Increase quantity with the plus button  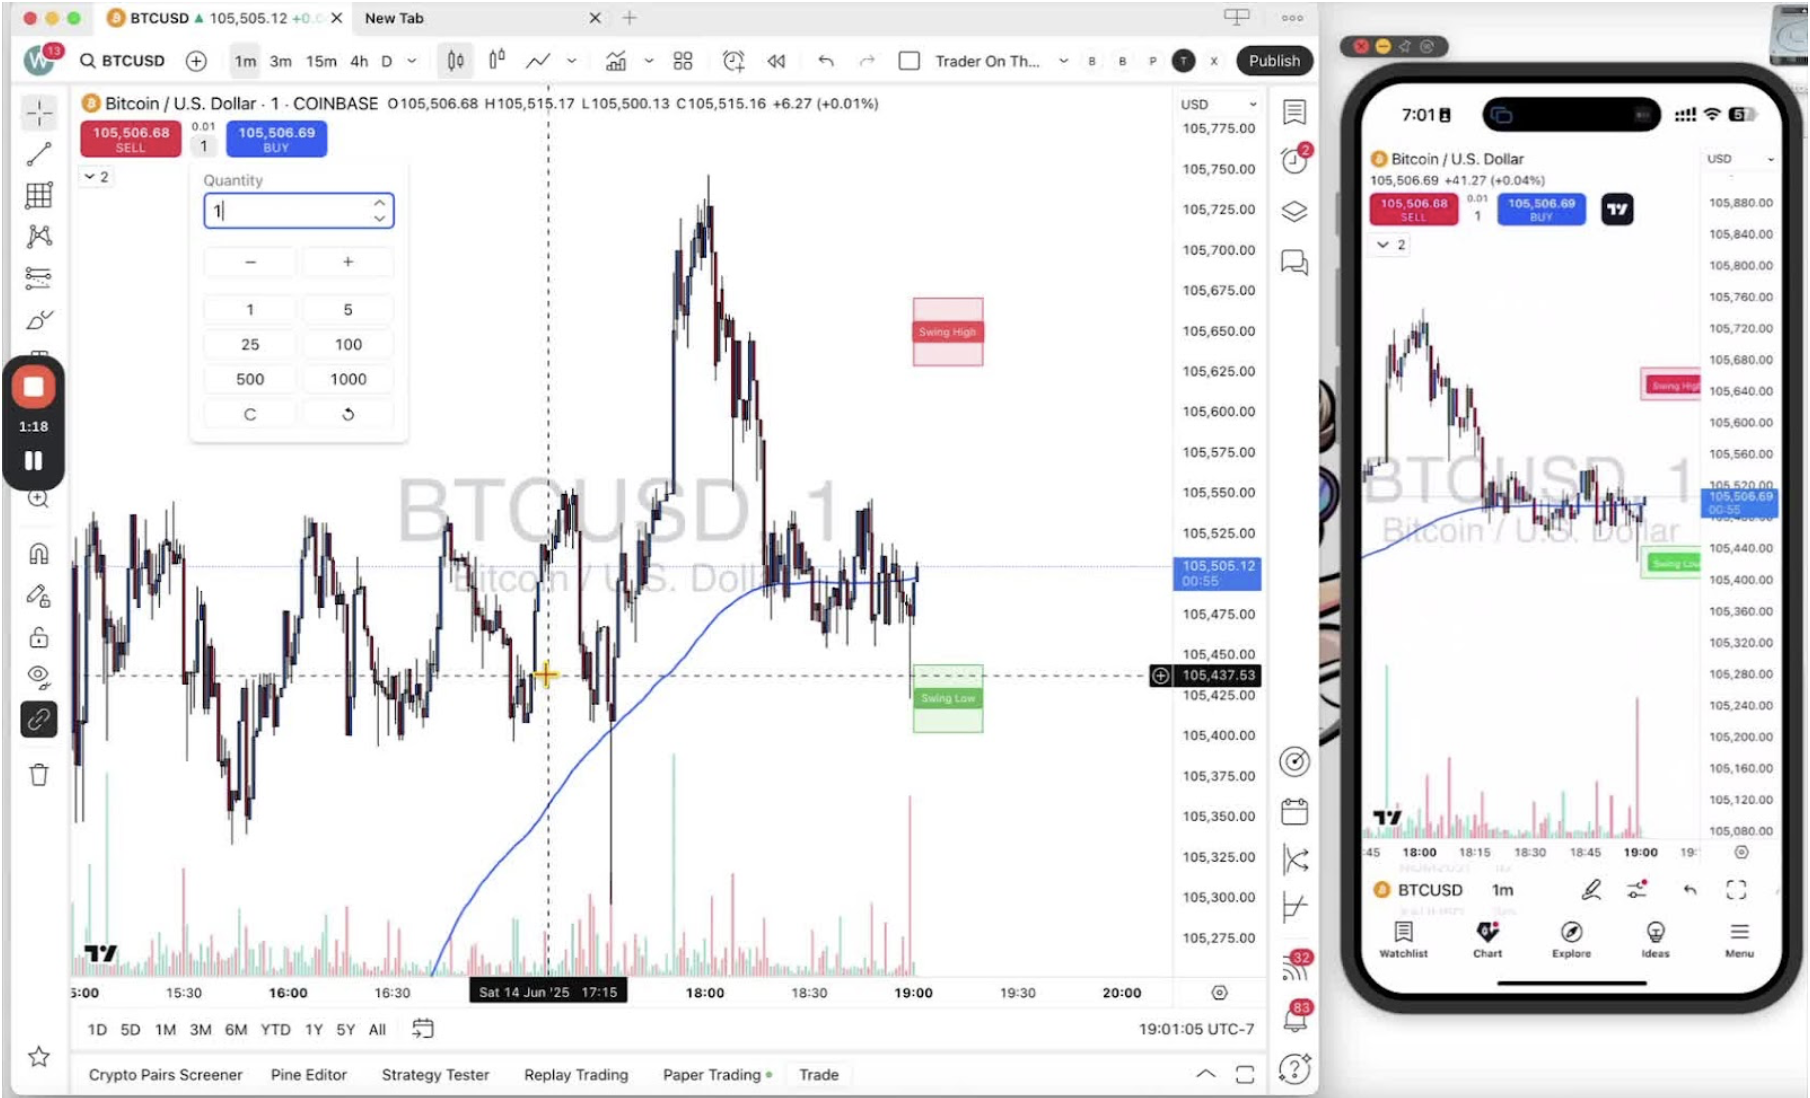(x=348, y=261)
